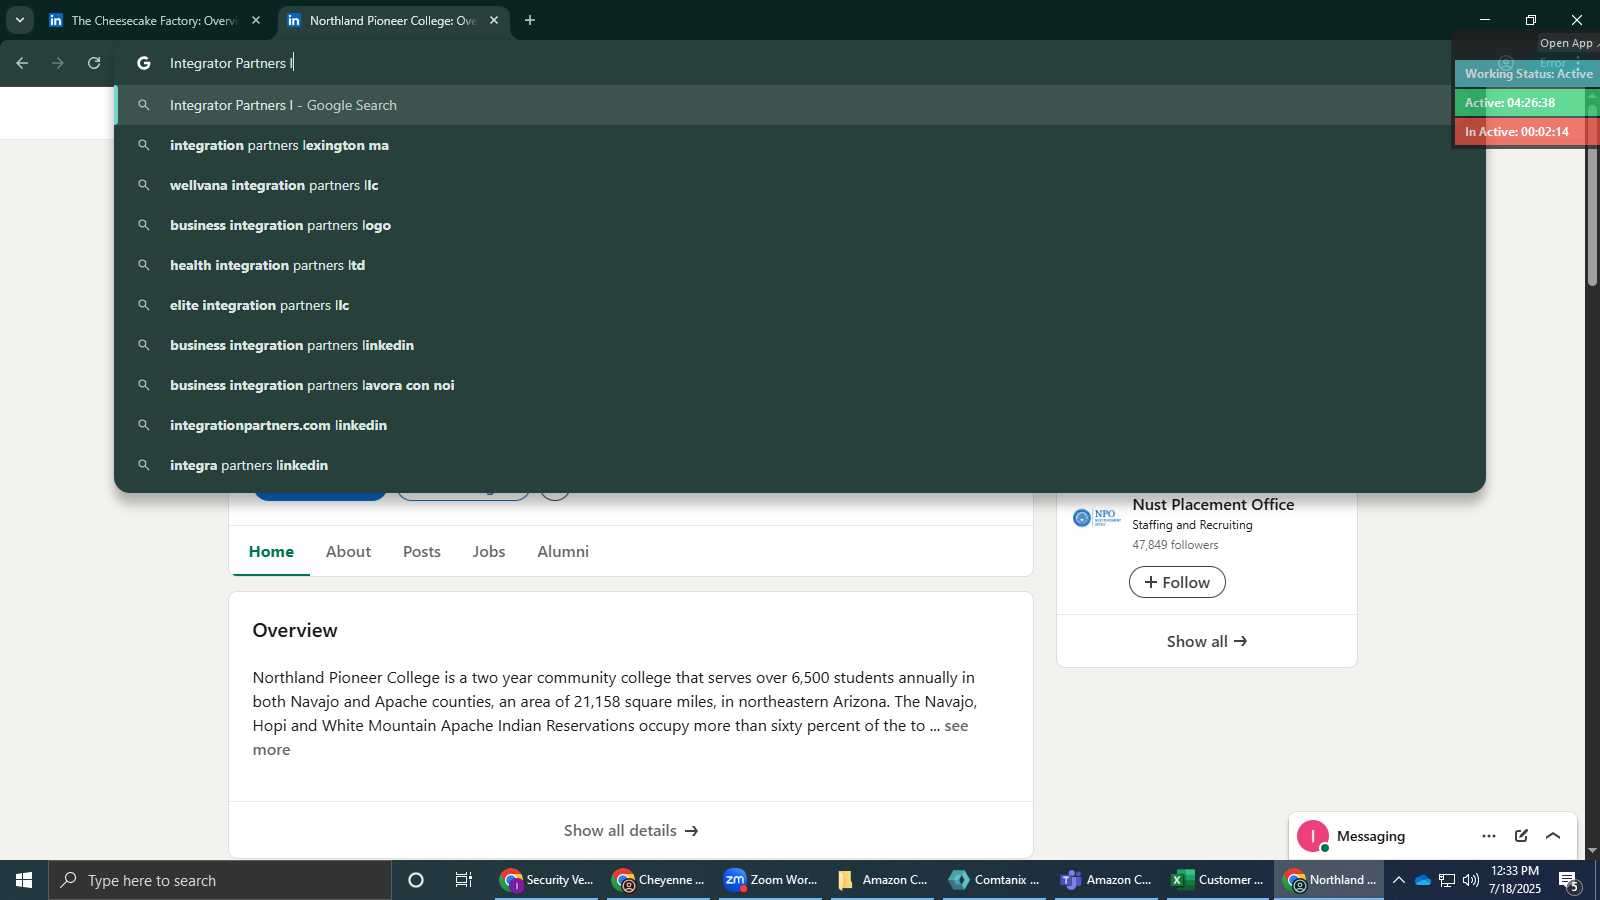Click the 'Active: 04:26:38' timer
The width and height of the screenshot is (1600, 900).
coord(1519,102)
